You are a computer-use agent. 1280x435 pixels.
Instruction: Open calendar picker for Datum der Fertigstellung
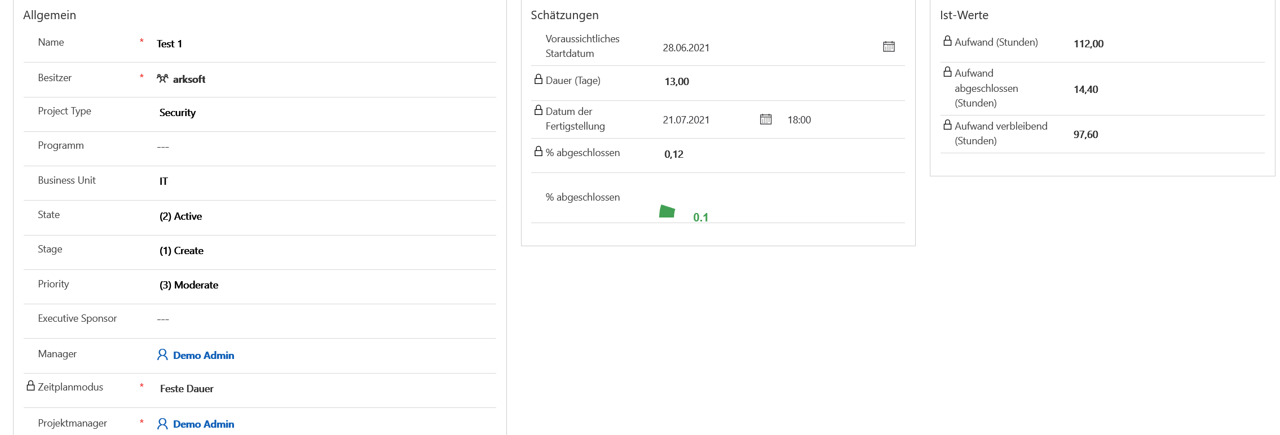tap(765, 119)
